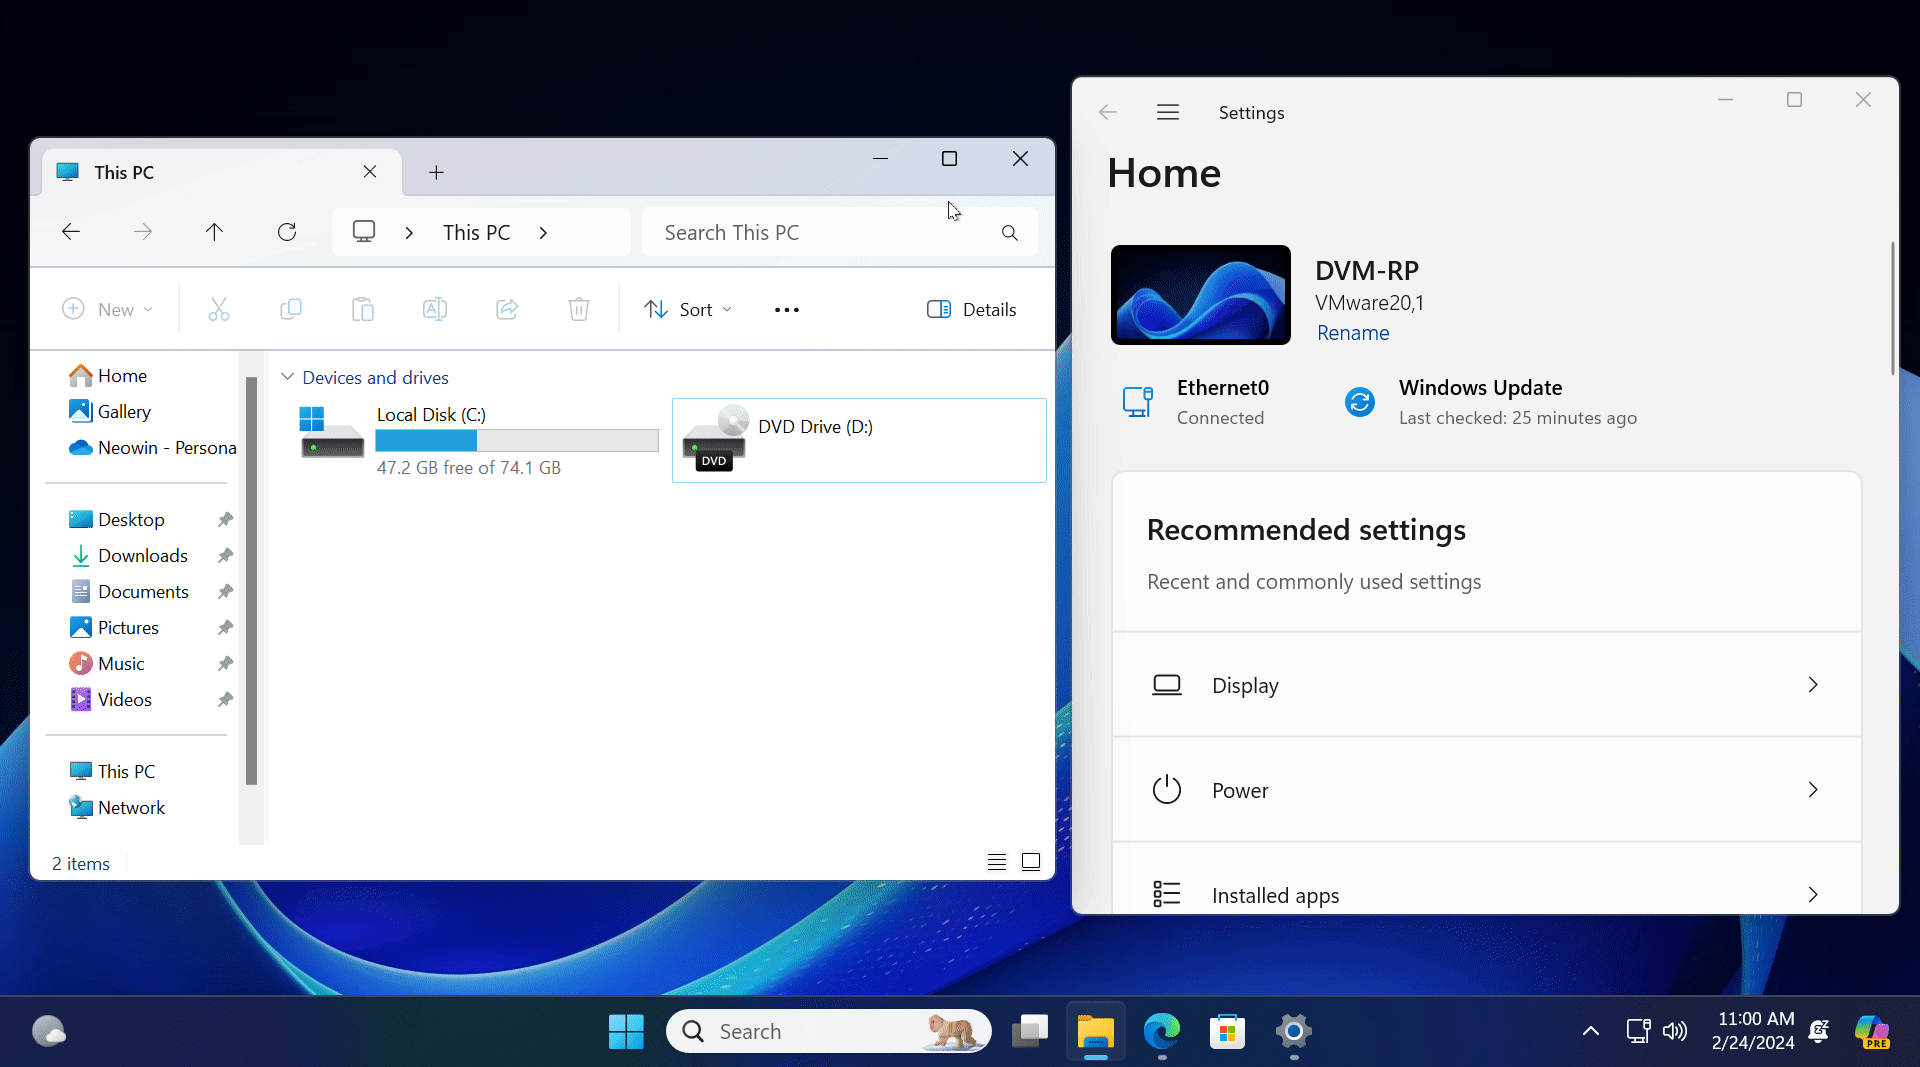This screenshot has width=1920, height=1067.
Task: Select the Cut icon in the File Explorer toolbar
Action: tap(219, 309)
